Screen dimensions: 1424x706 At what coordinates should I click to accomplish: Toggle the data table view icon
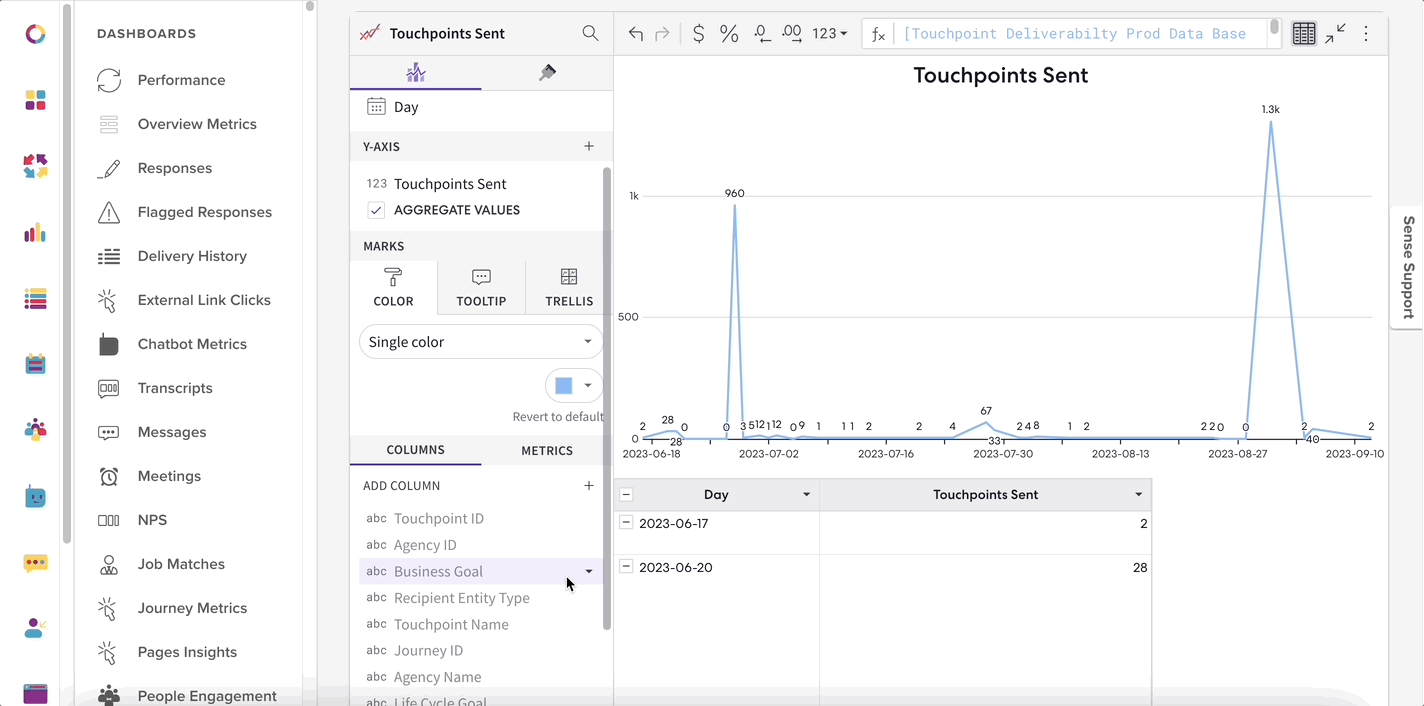point(1304,34)
